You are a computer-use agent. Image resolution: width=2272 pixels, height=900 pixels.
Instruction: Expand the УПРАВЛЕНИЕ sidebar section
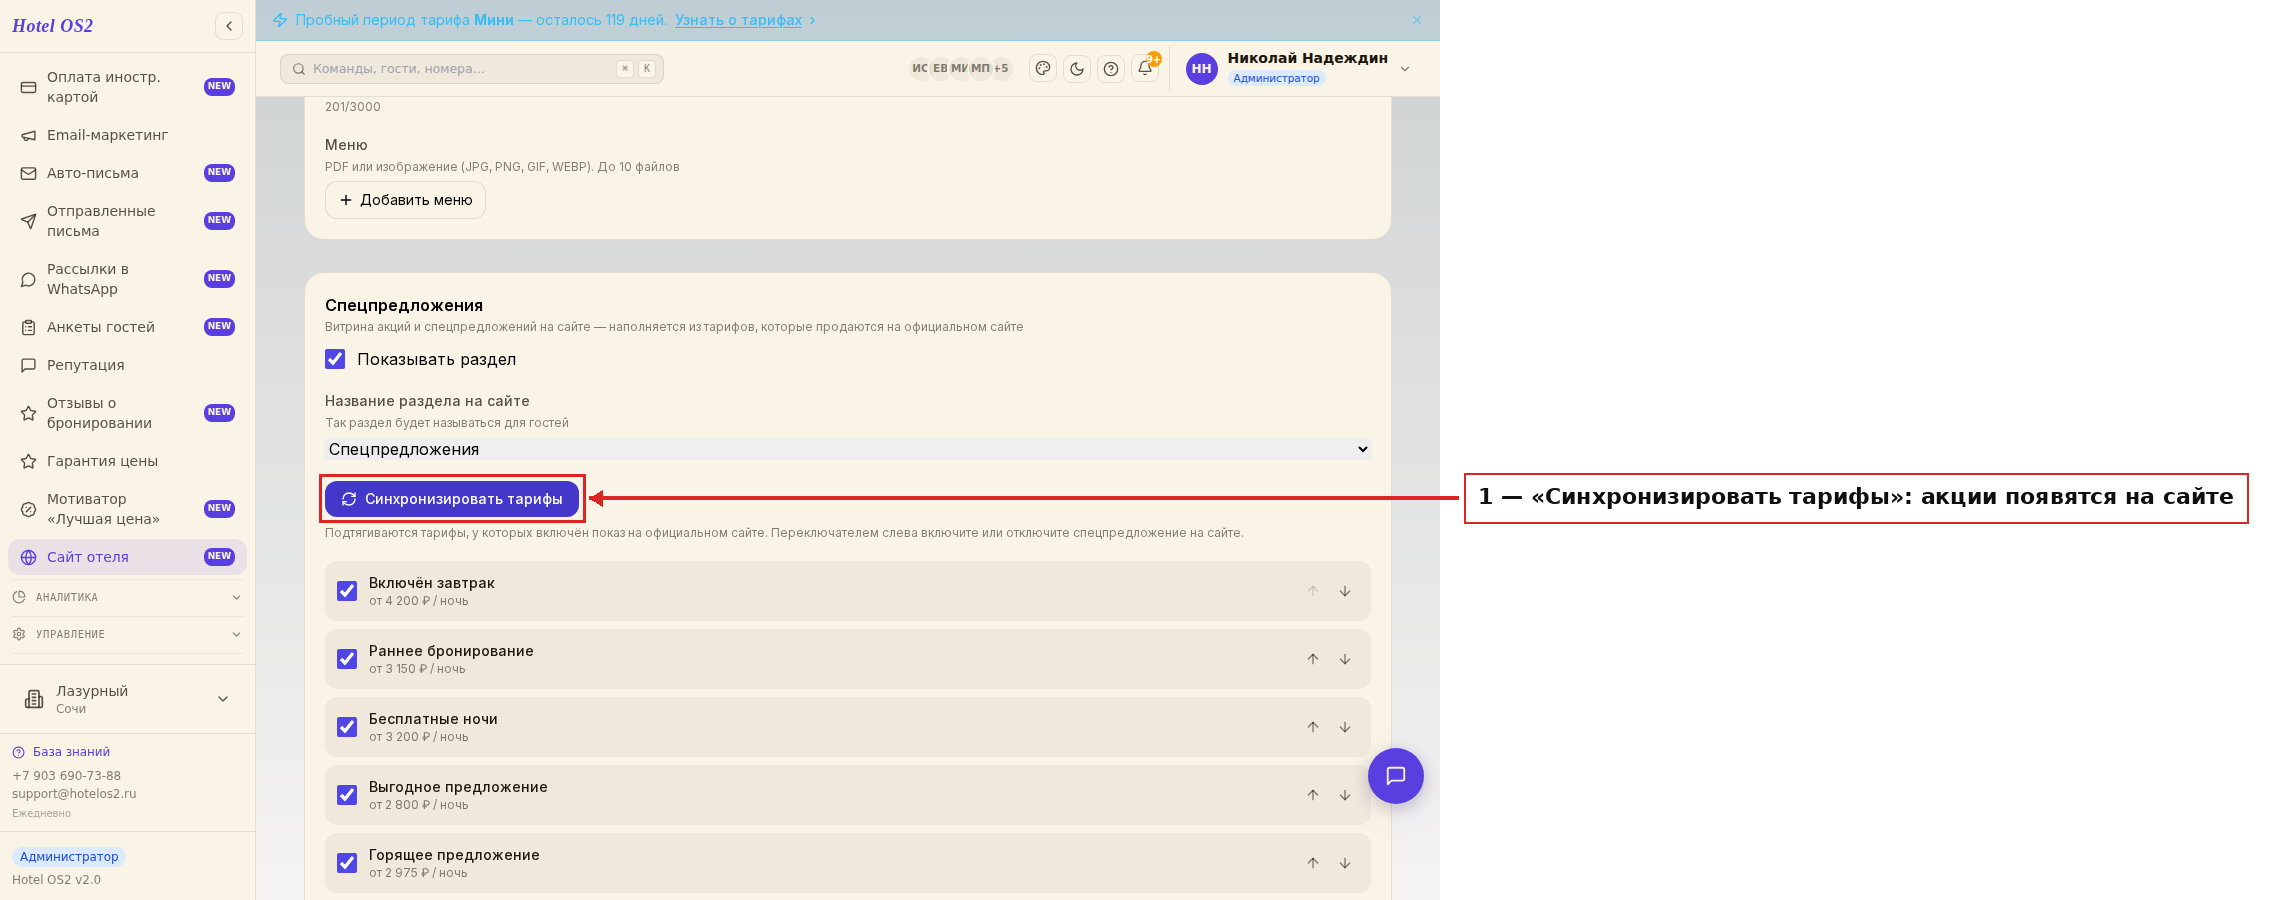point(127,634)
